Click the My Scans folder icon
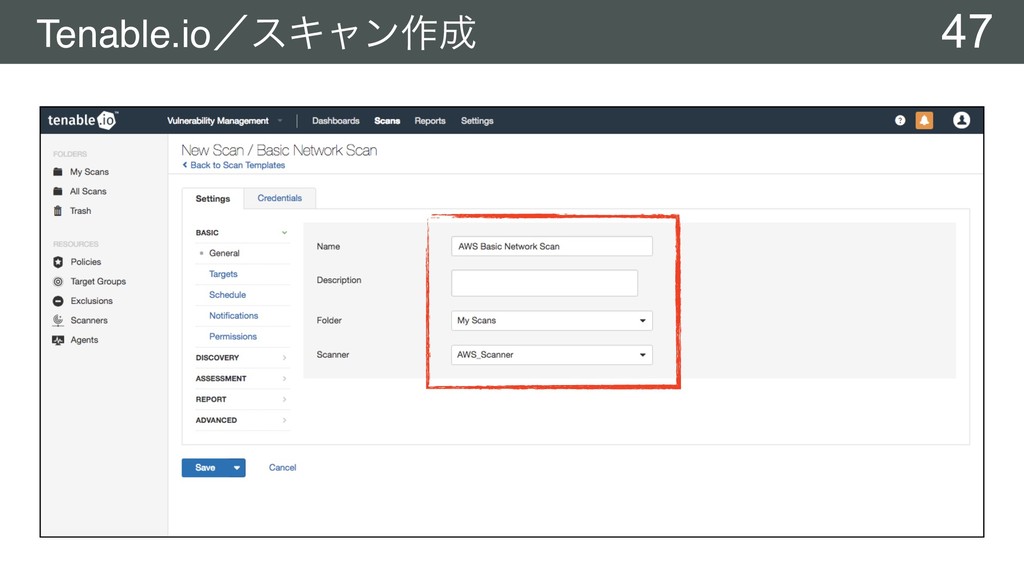Screen dimensions: 1024x576 click(x=57, y=172)
